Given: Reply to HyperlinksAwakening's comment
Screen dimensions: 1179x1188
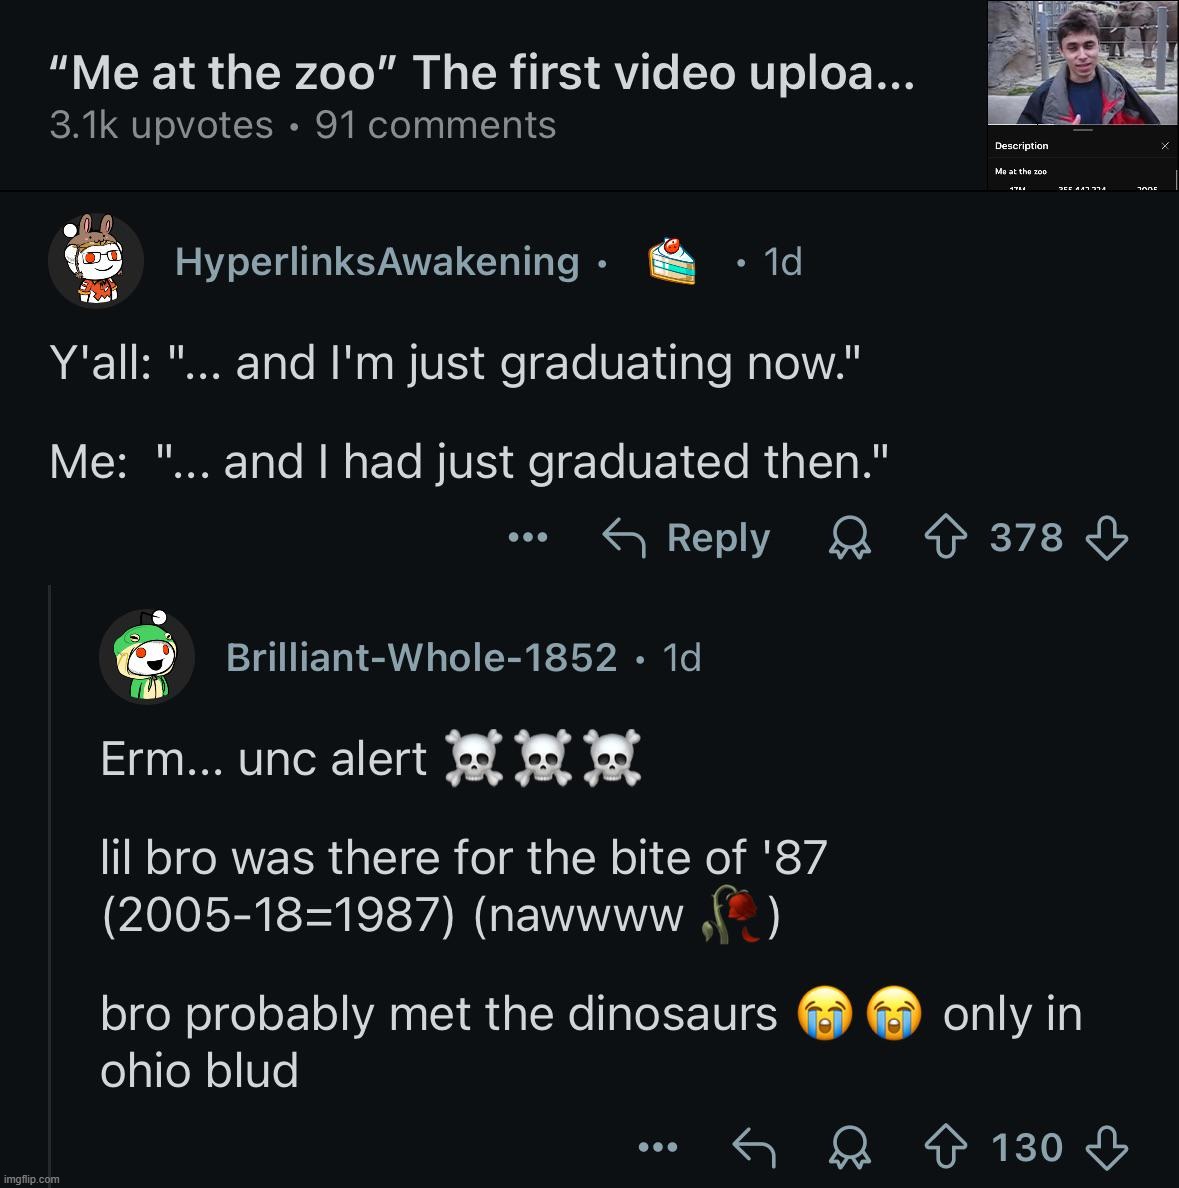Looking at the screenshot, I should click(687, 538).
